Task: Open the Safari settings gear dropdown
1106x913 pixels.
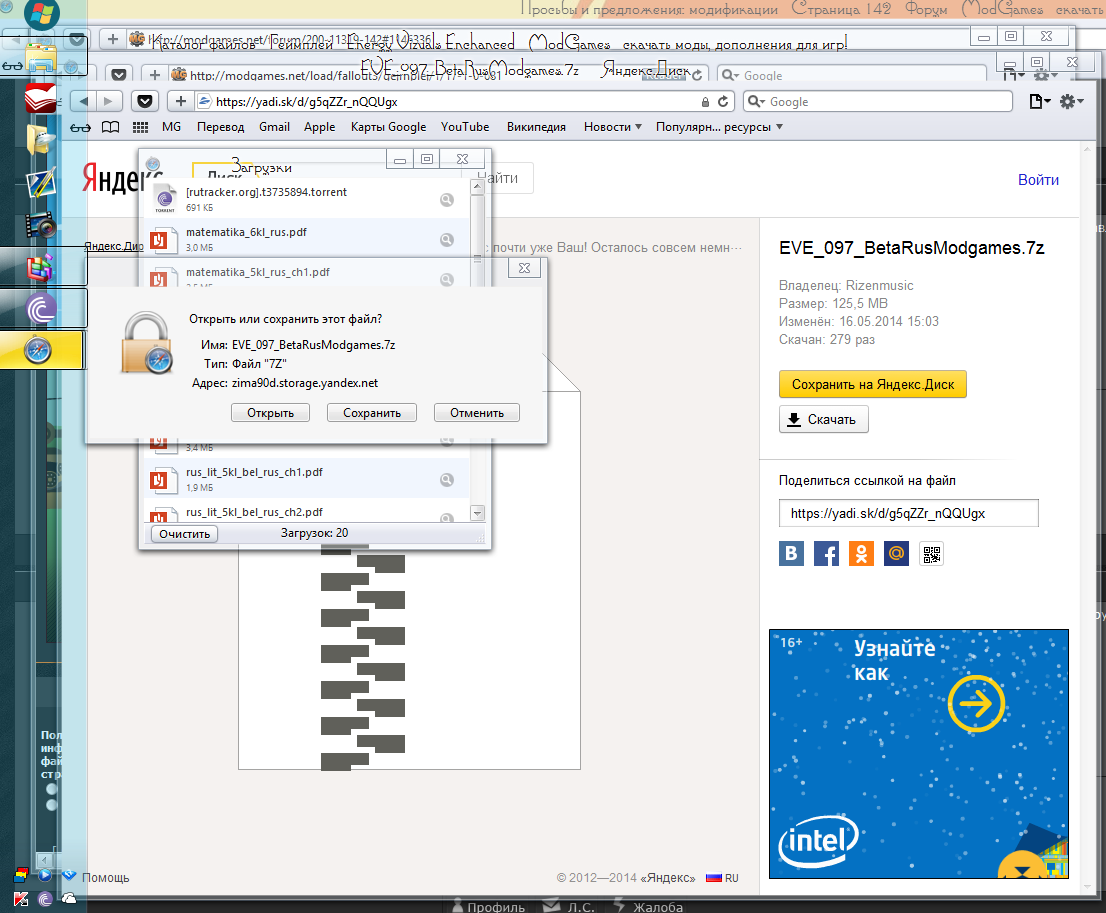Action: 1071,102
